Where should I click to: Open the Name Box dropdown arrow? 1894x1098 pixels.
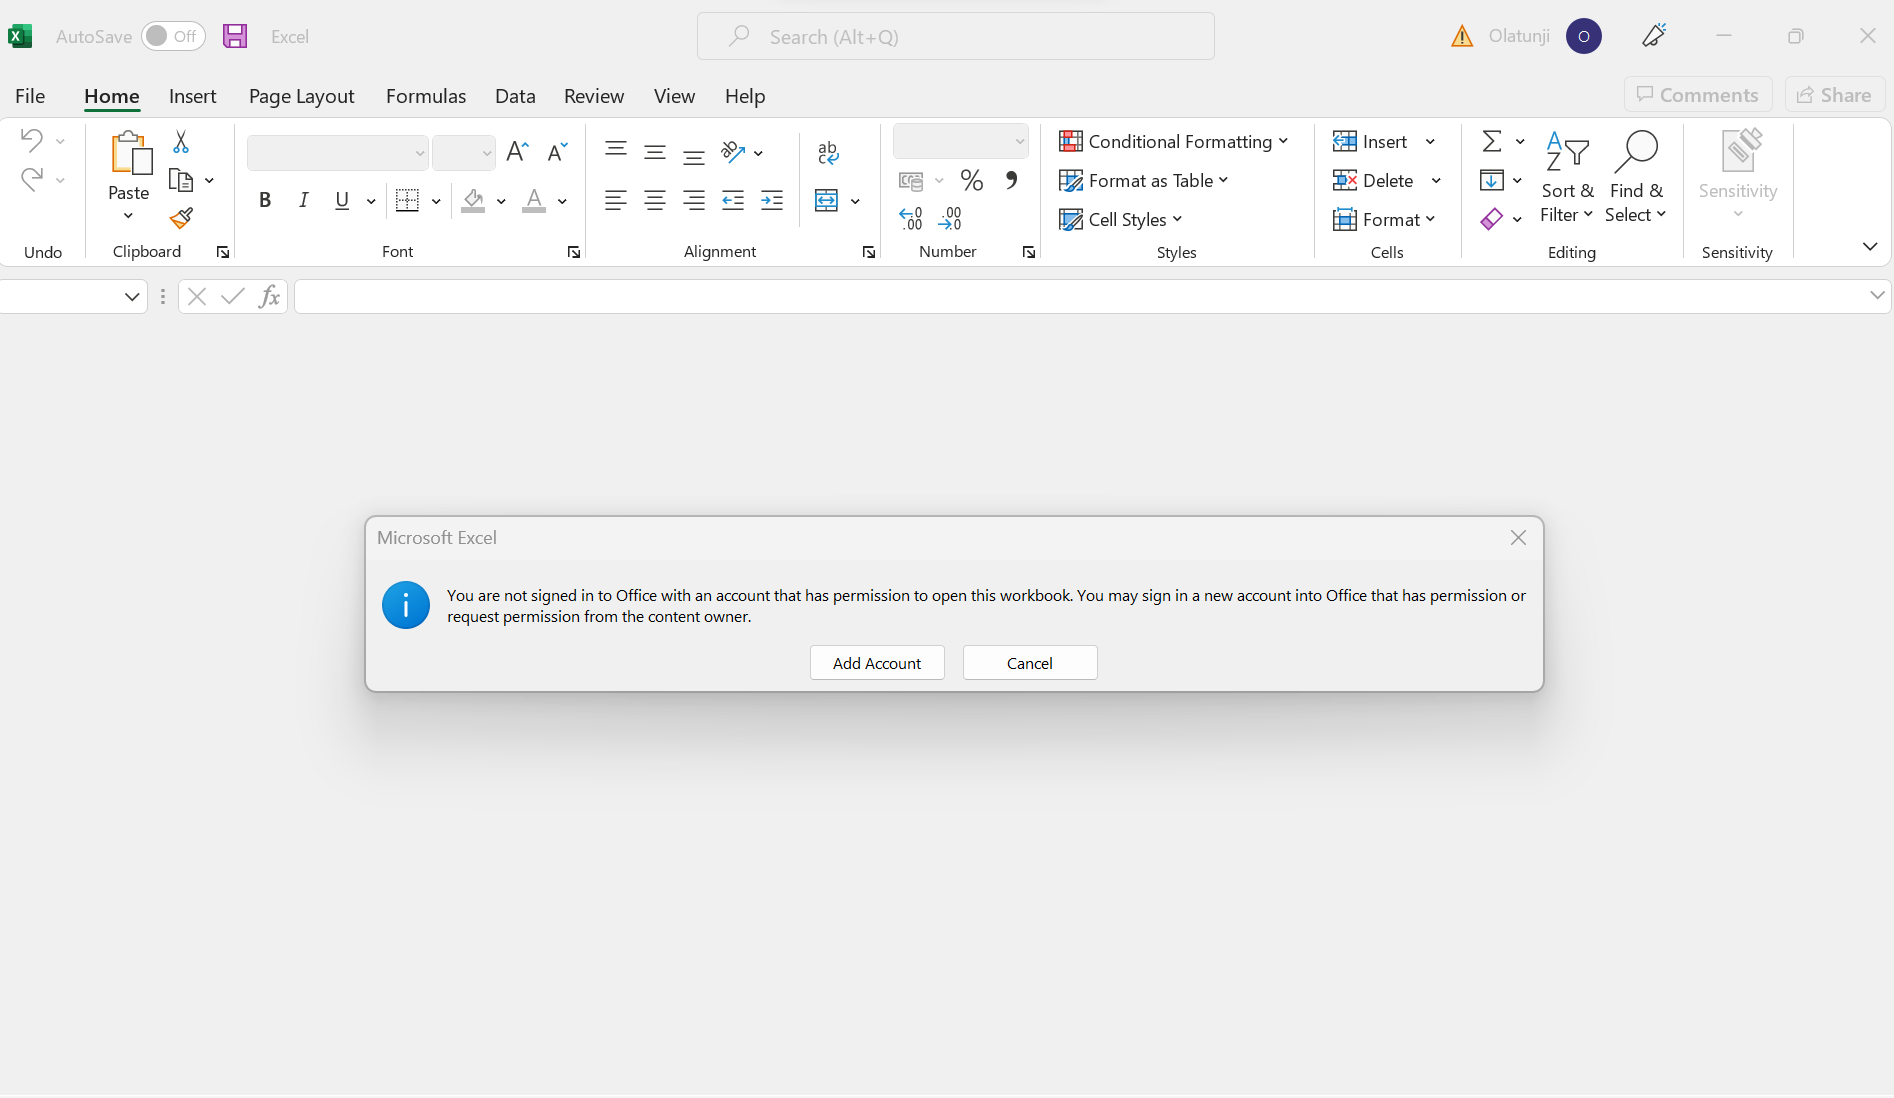131,296
